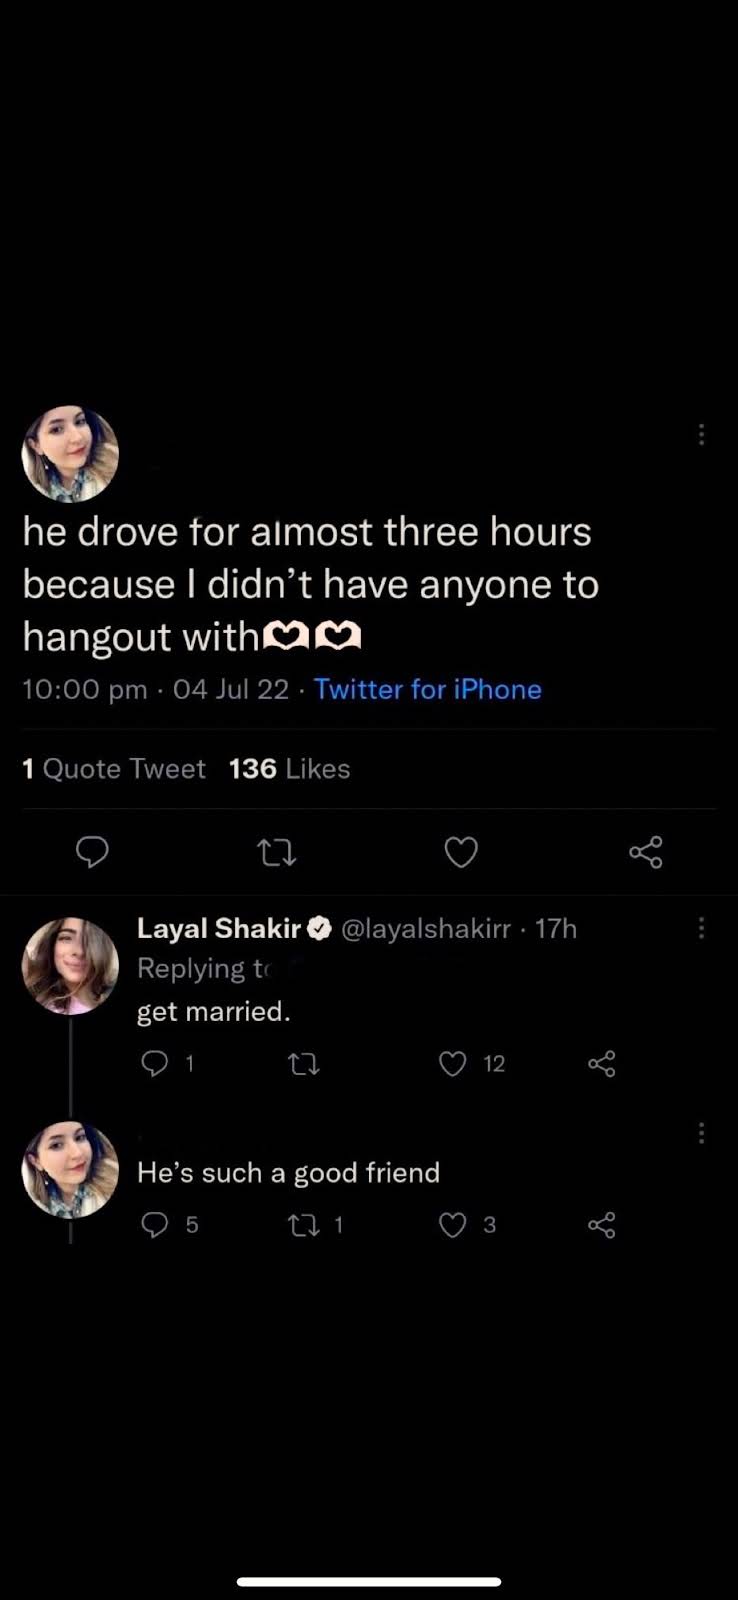Like the main three hours tweet
The image size is (738, 1600).
pos(461,852)
